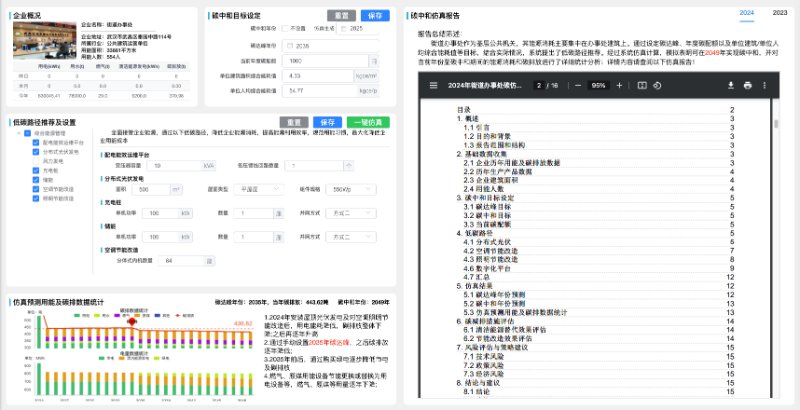Click 充电桩 单机功率 input showing 100
This screenshot has width=800, height=410.
tap(161, 213)
